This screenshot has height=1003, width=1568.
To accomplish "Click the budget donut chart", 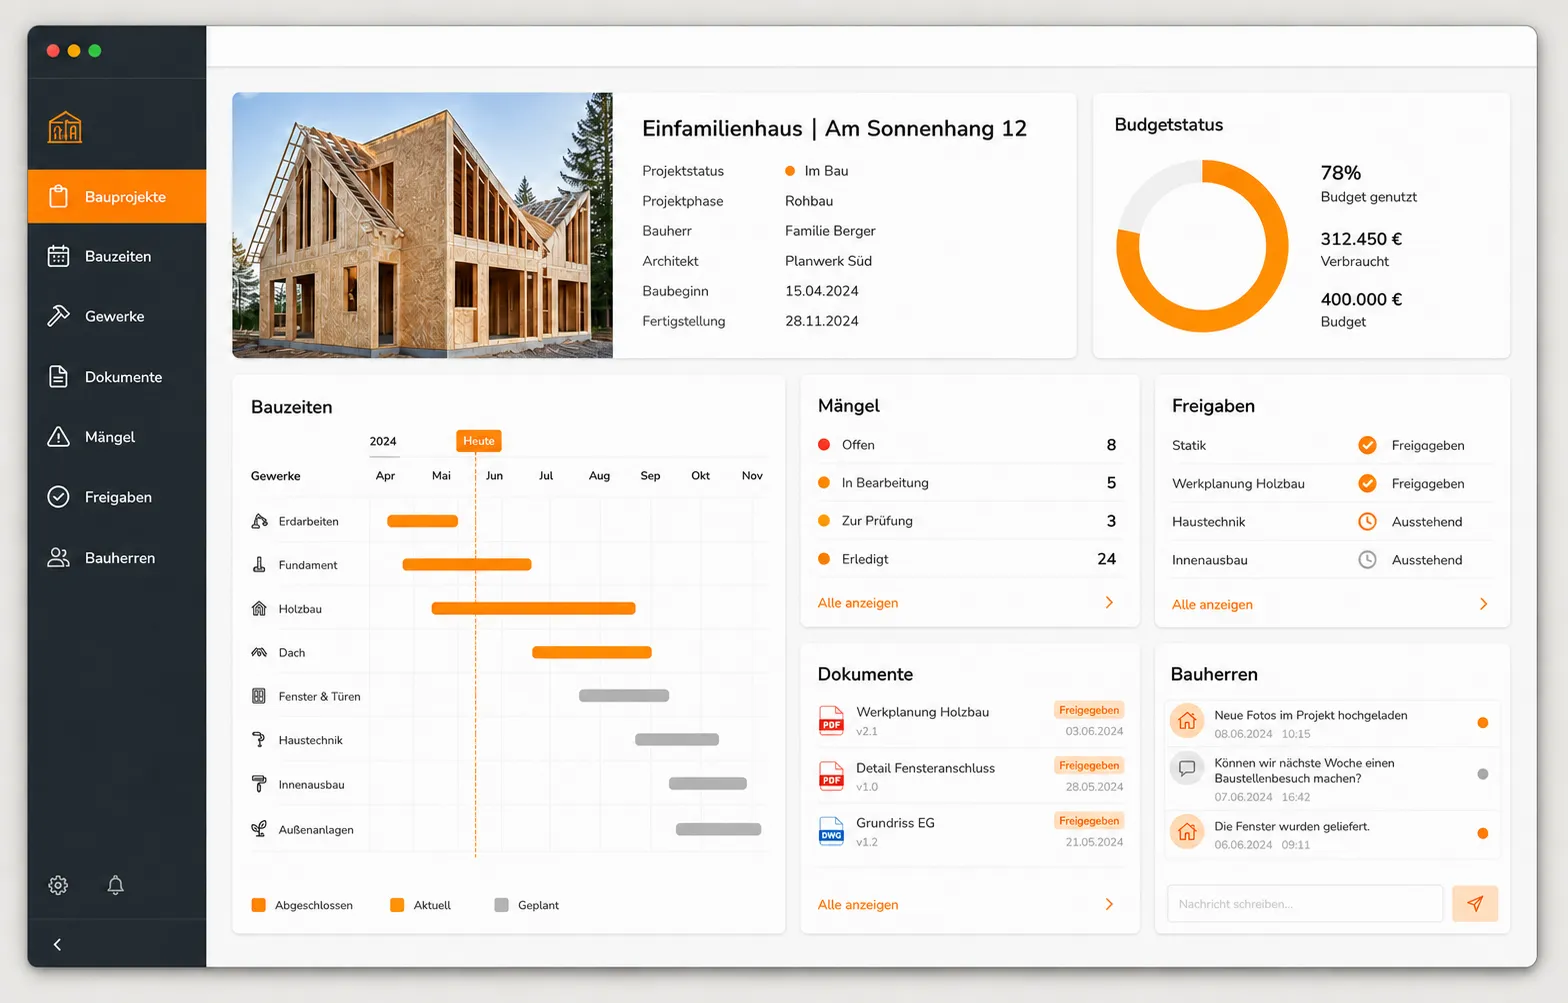I will coord(1202,246).
